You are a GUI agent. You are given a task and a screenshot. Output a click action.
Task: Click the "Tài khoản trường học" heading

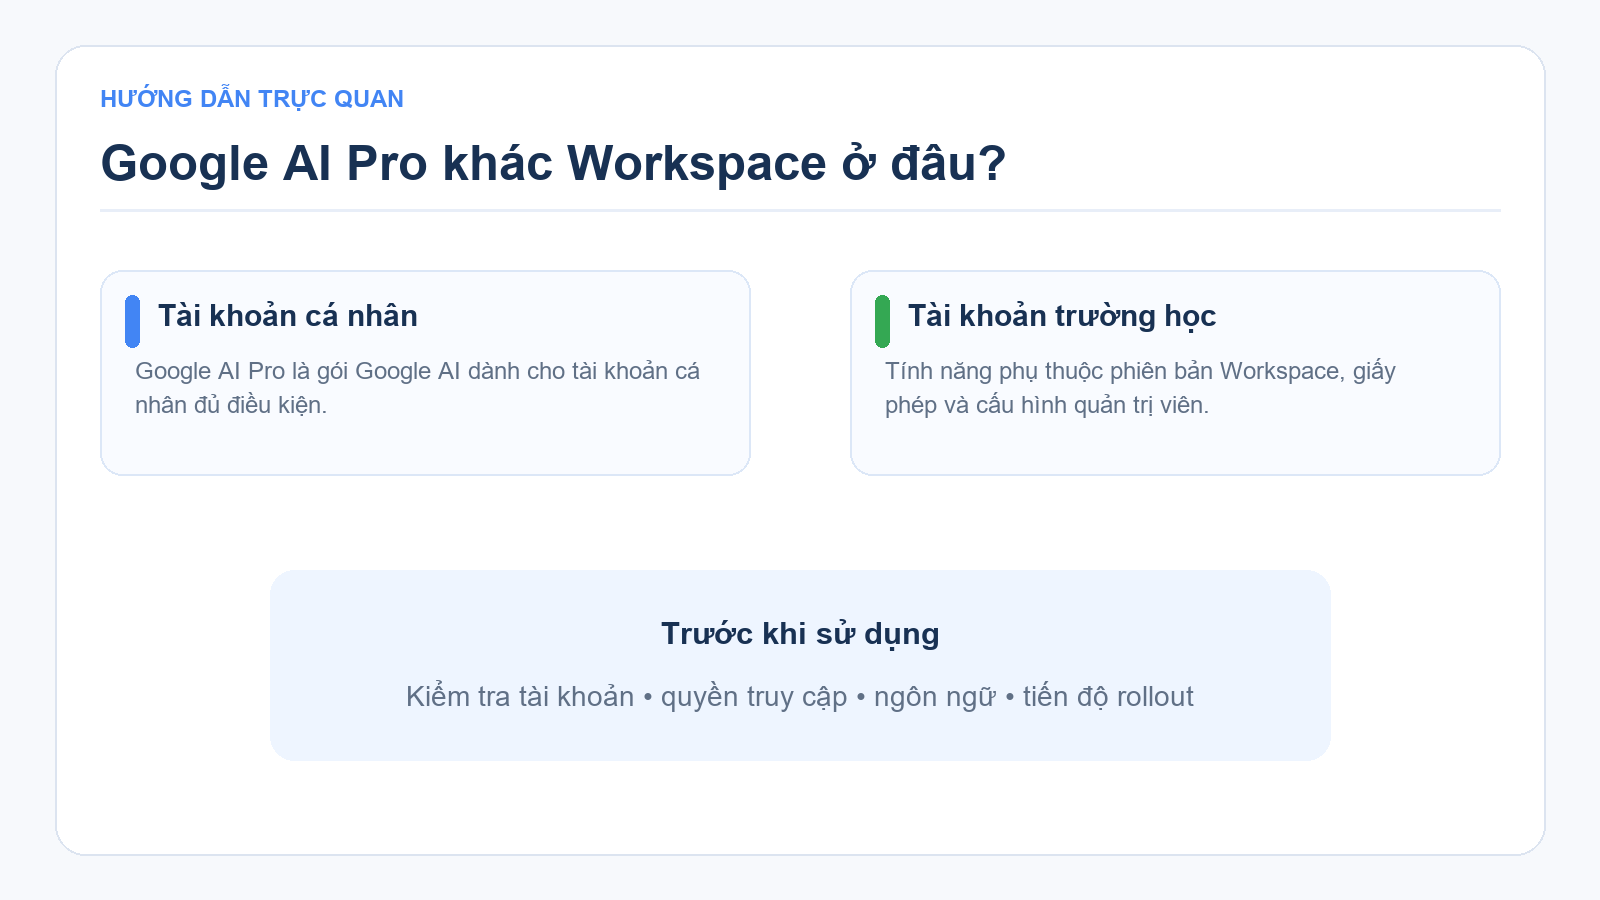tap(1062, 316)
